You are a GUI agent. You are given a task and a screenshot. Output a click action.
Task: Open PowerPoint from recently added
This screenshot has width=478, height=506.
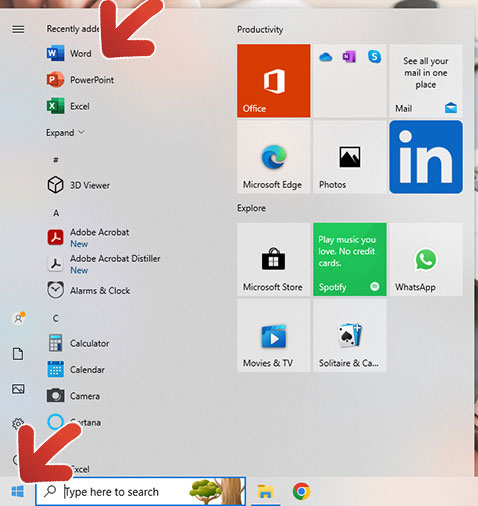coord(80,80)
